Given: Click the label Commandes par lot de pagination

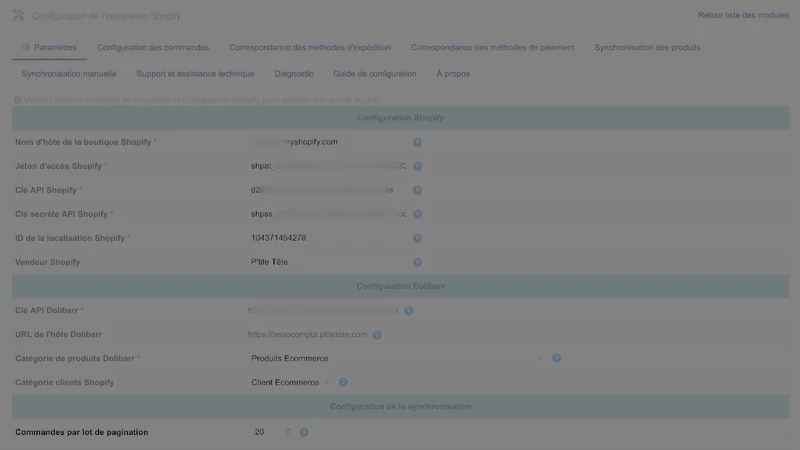Looking at the screenshot, I should coord(82,432).
